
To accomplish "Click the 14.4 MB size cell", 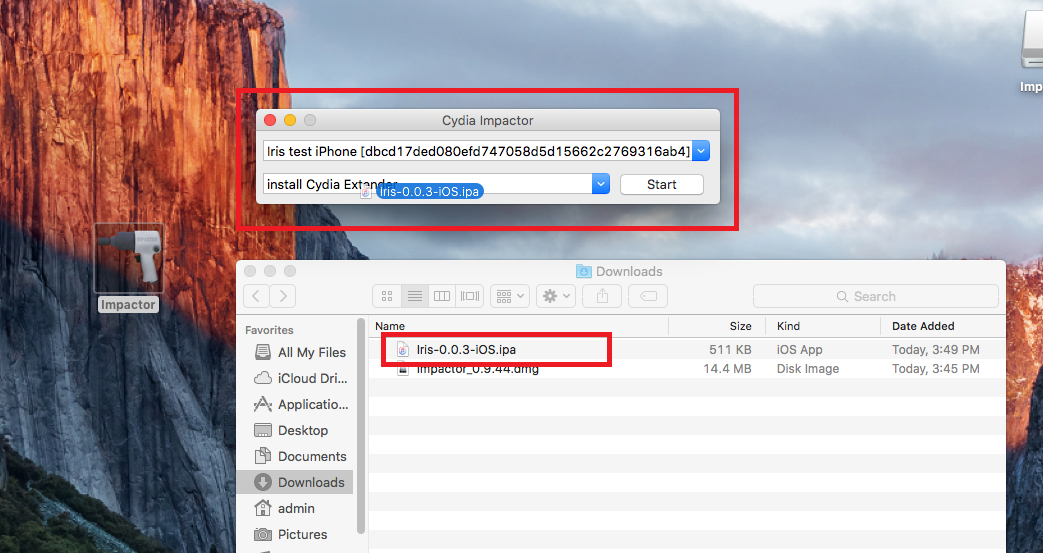I will (x=727, y=369).
